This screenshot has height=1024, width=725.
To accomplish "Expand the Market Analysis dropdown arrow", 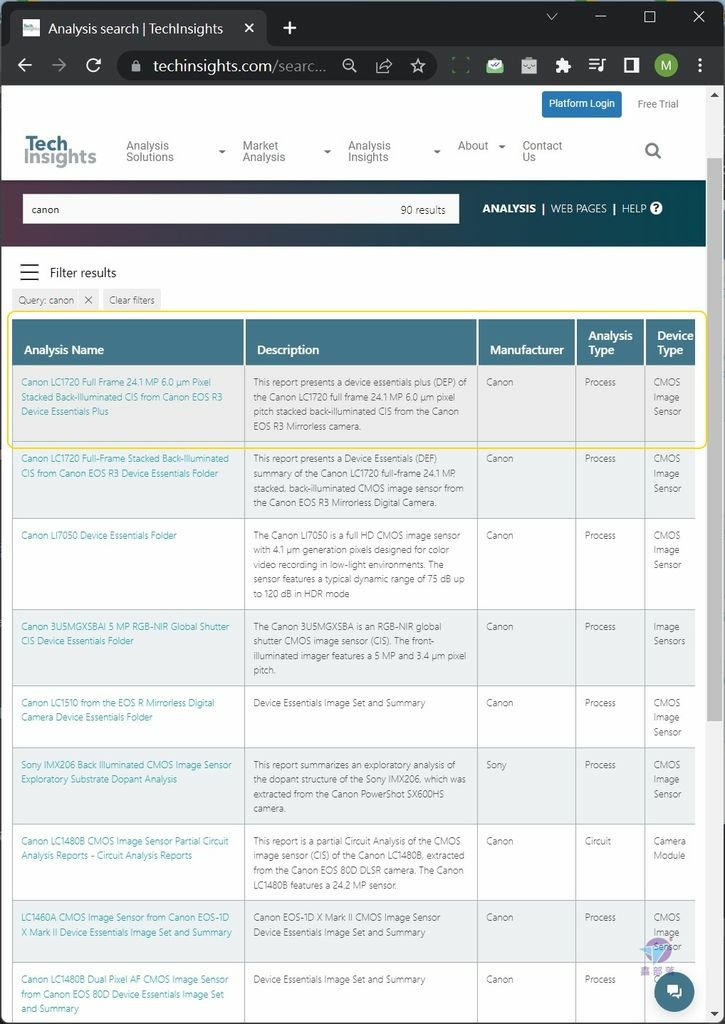I will (x=328, y=152).
